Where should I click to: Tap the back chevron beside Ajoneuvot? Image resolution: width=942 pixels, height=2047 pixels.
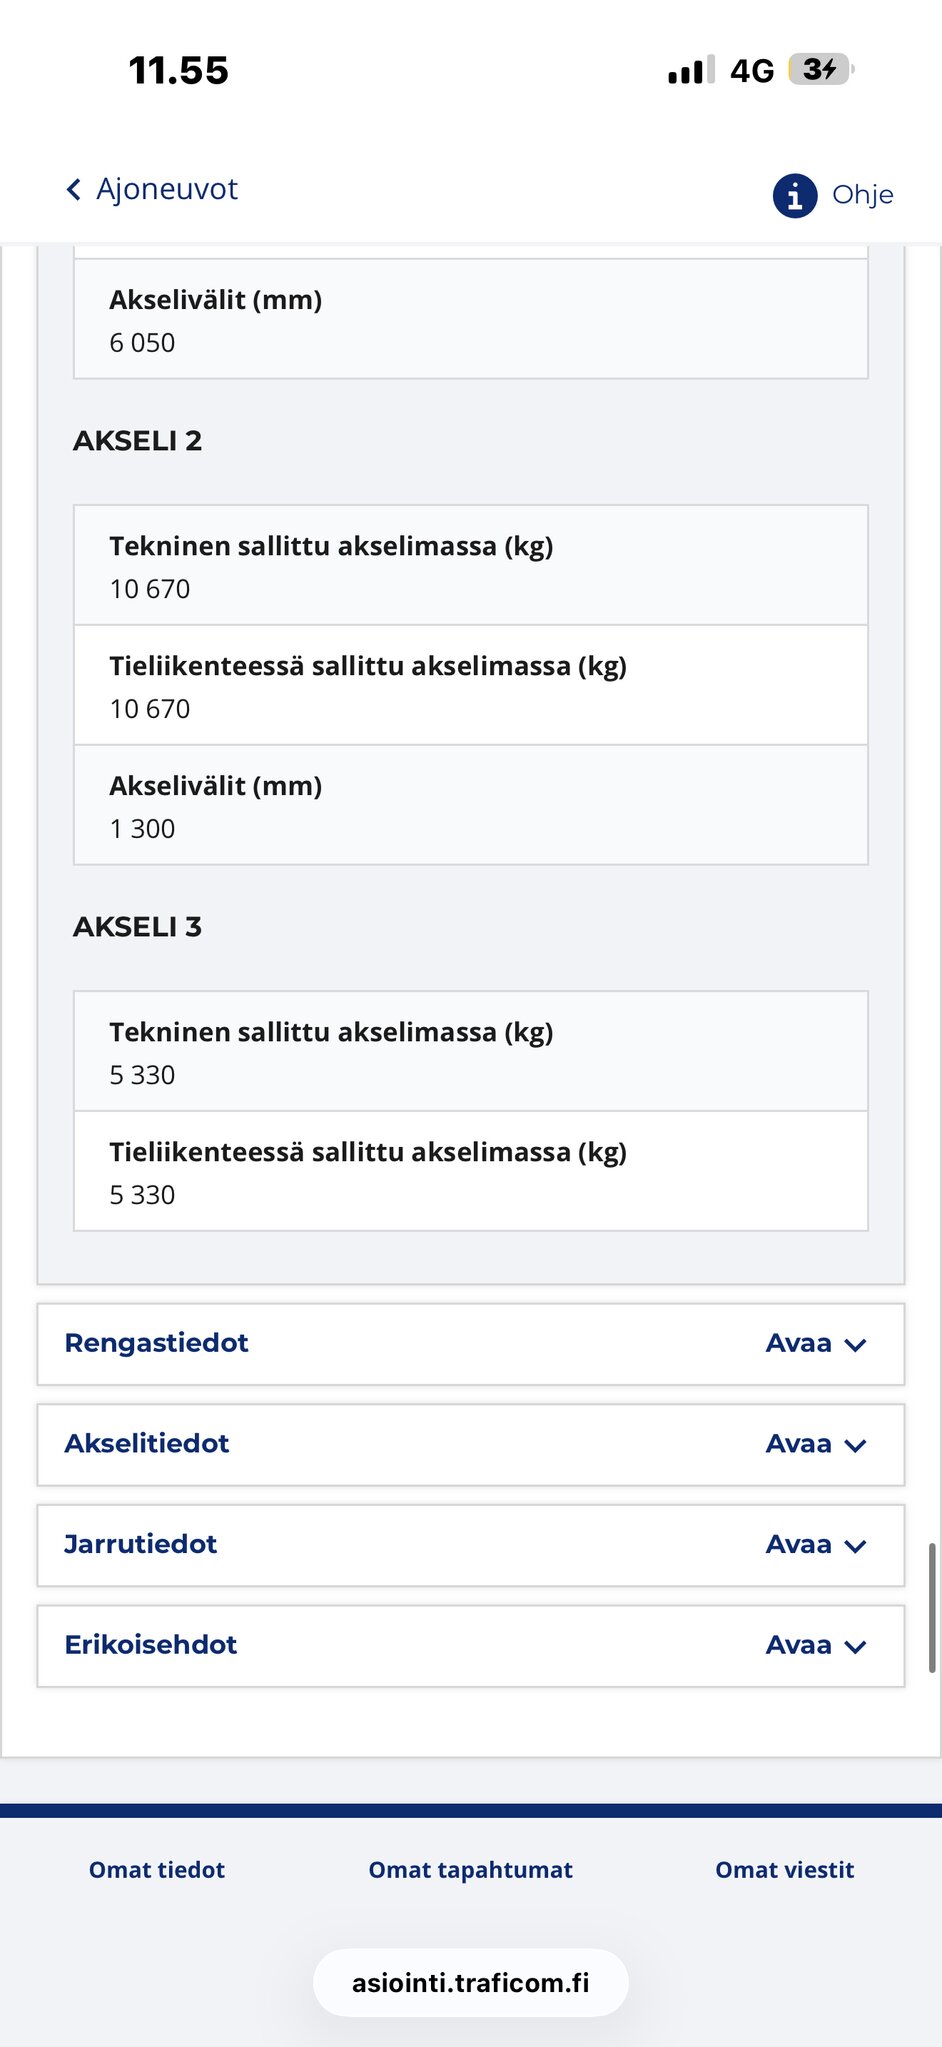point(73,190)
